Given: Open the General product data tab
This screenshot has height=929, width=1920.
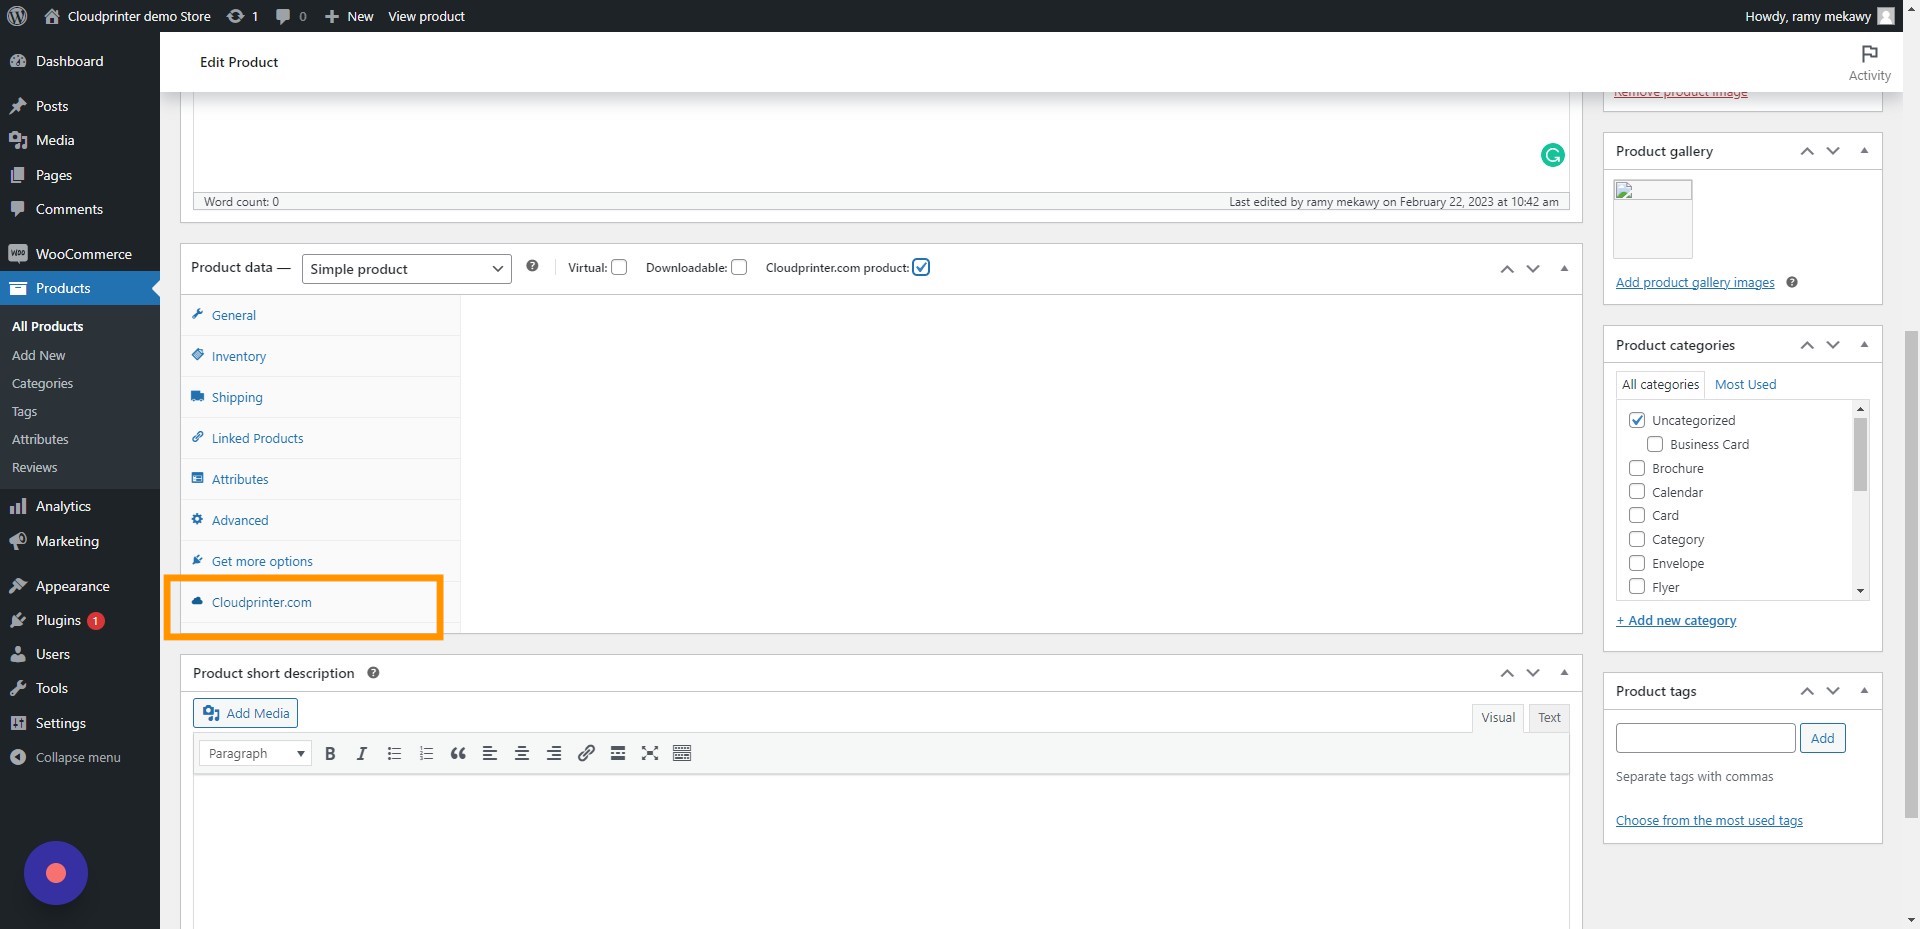Looking at the screenshot, I should coord(320,315).
